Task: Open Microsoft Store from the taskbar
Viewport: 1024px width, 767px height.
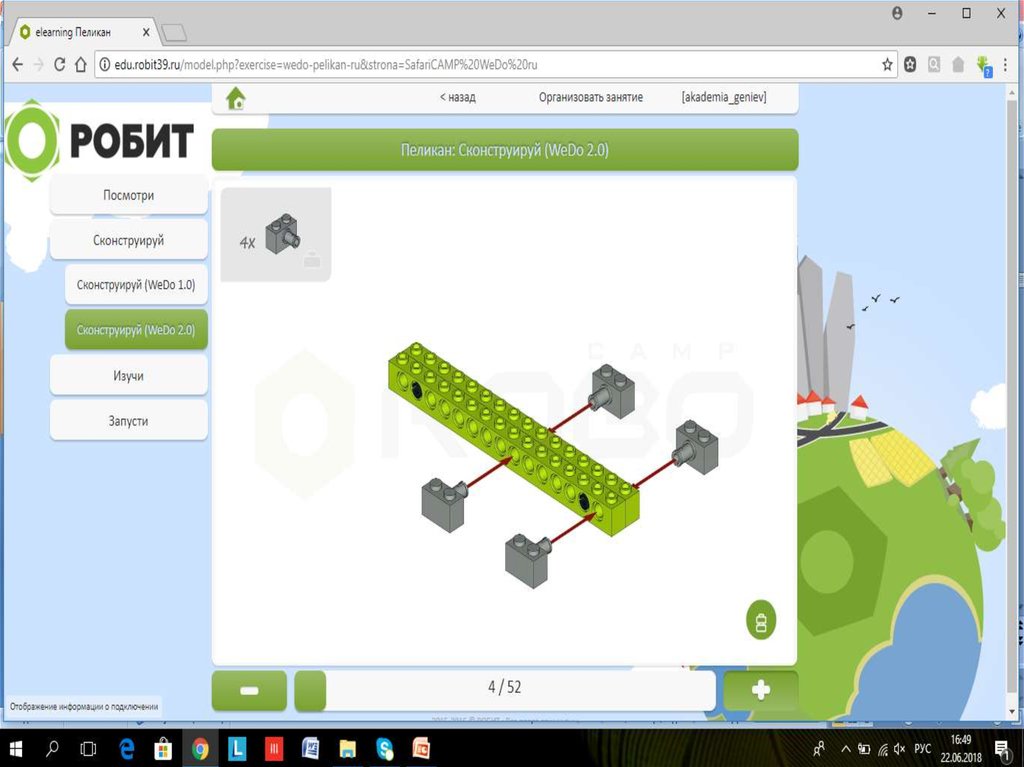Action: coord(163,749)
